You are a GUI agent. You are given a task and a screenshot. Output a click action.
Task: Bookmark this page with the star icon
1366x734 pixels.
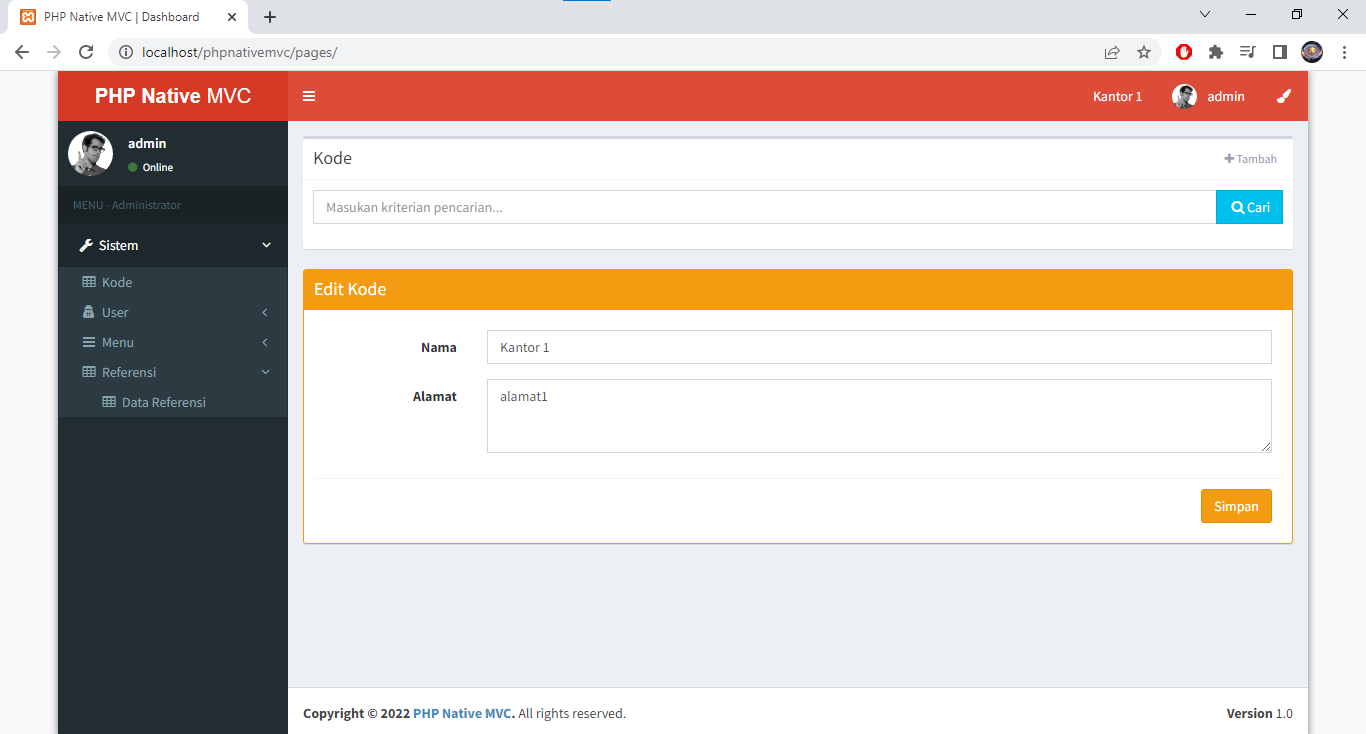tap(1144, 52)
